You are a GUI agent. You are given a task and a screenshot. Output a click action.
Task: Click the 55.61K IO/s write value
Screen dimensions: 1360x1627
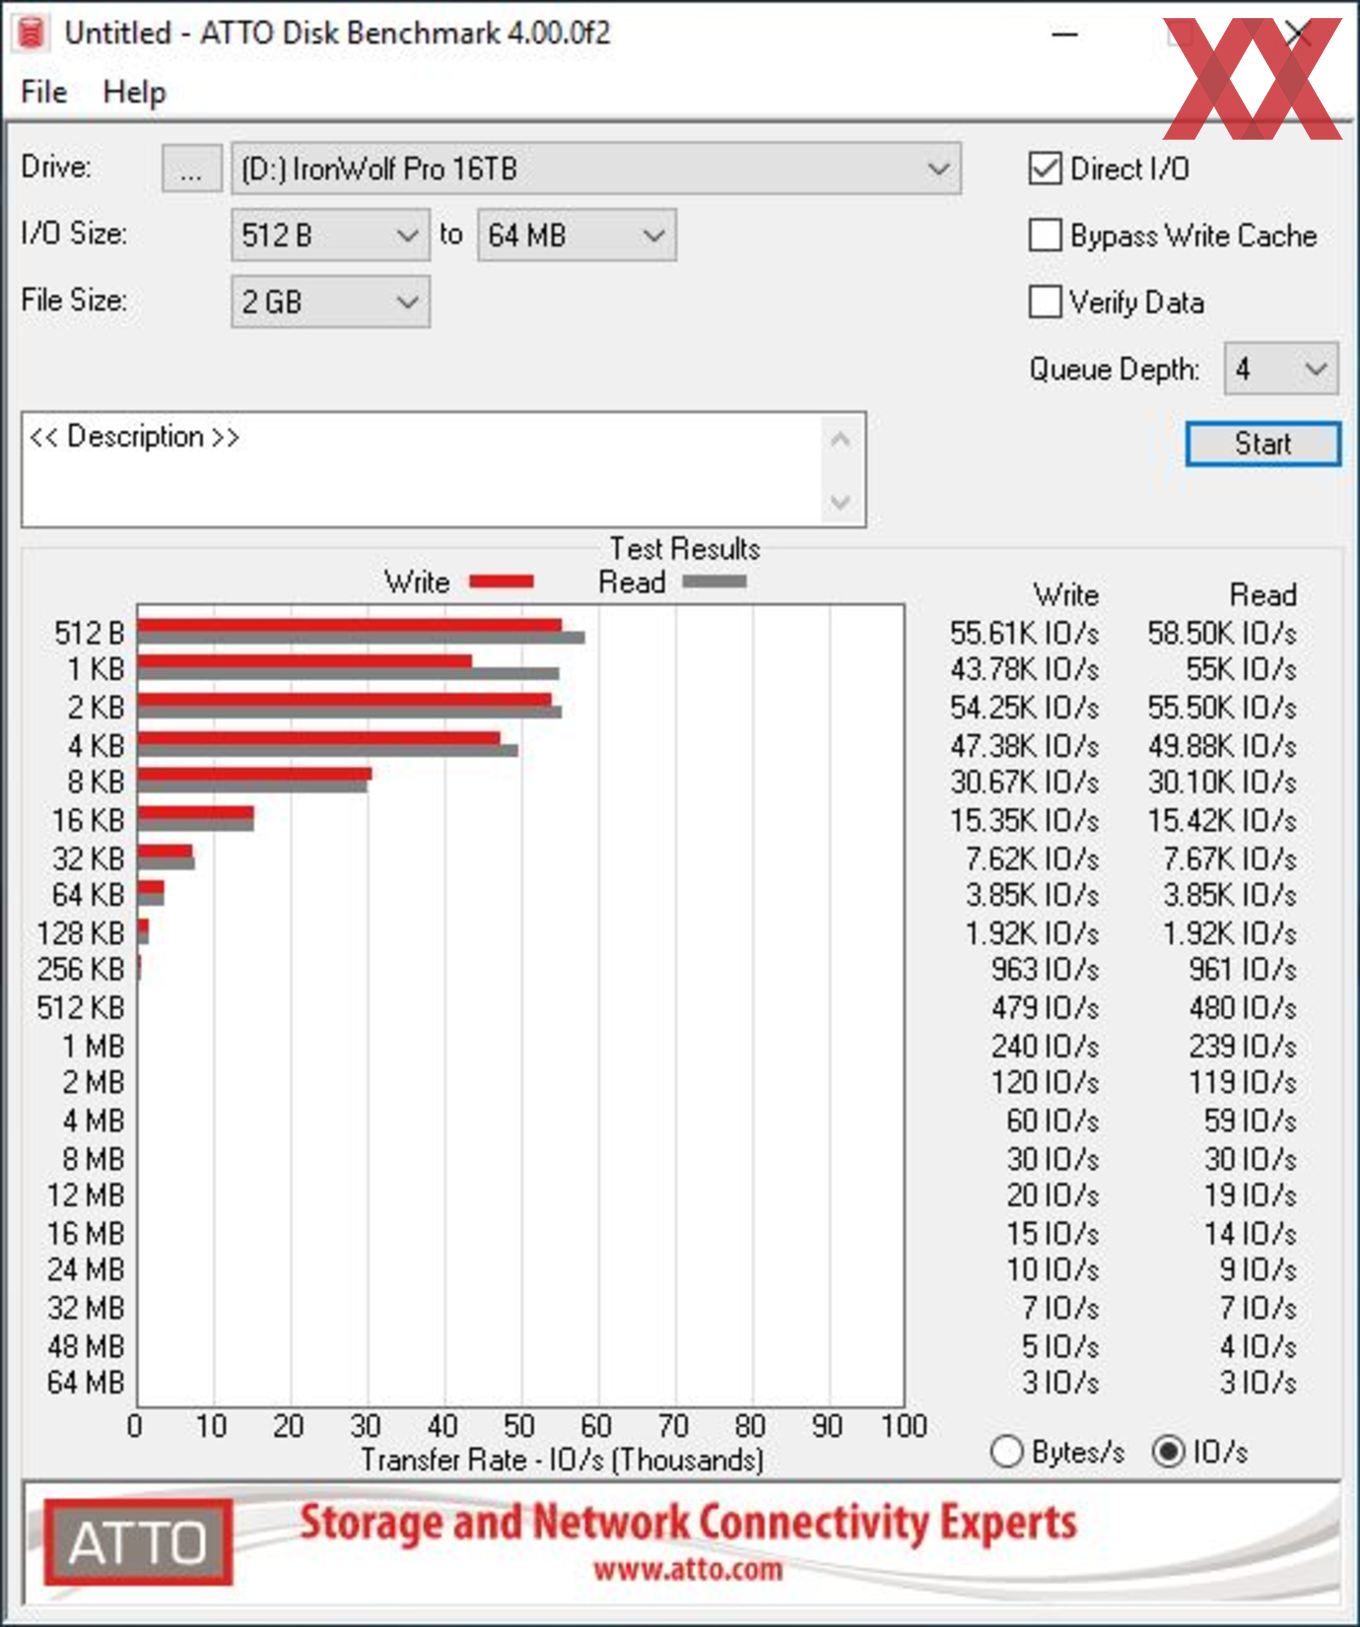[x=1024, y=633]
